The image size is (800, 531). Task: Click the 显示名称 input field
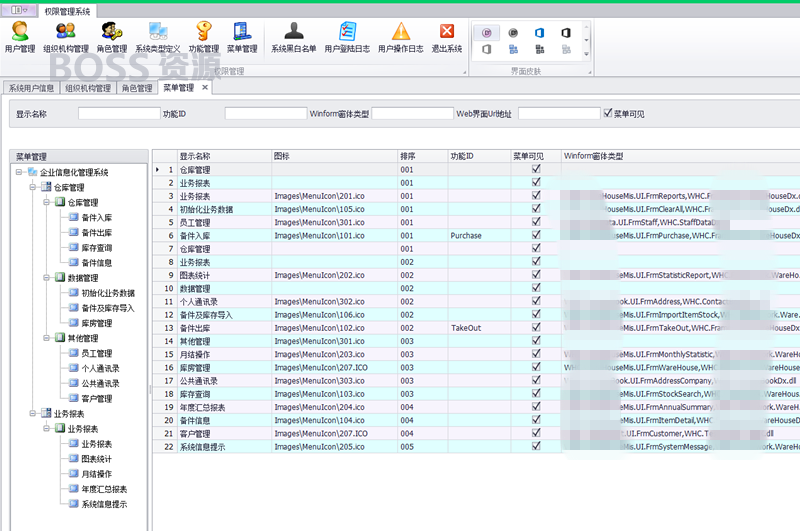[x=119, y=113]
